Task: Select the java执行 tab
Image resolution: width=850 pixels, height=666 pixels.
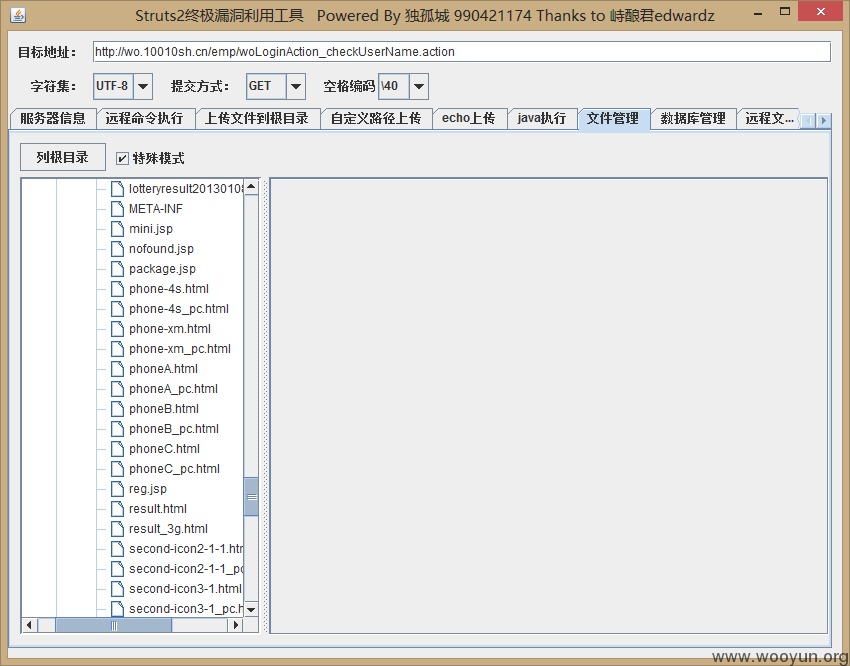Action: [542, 119]
